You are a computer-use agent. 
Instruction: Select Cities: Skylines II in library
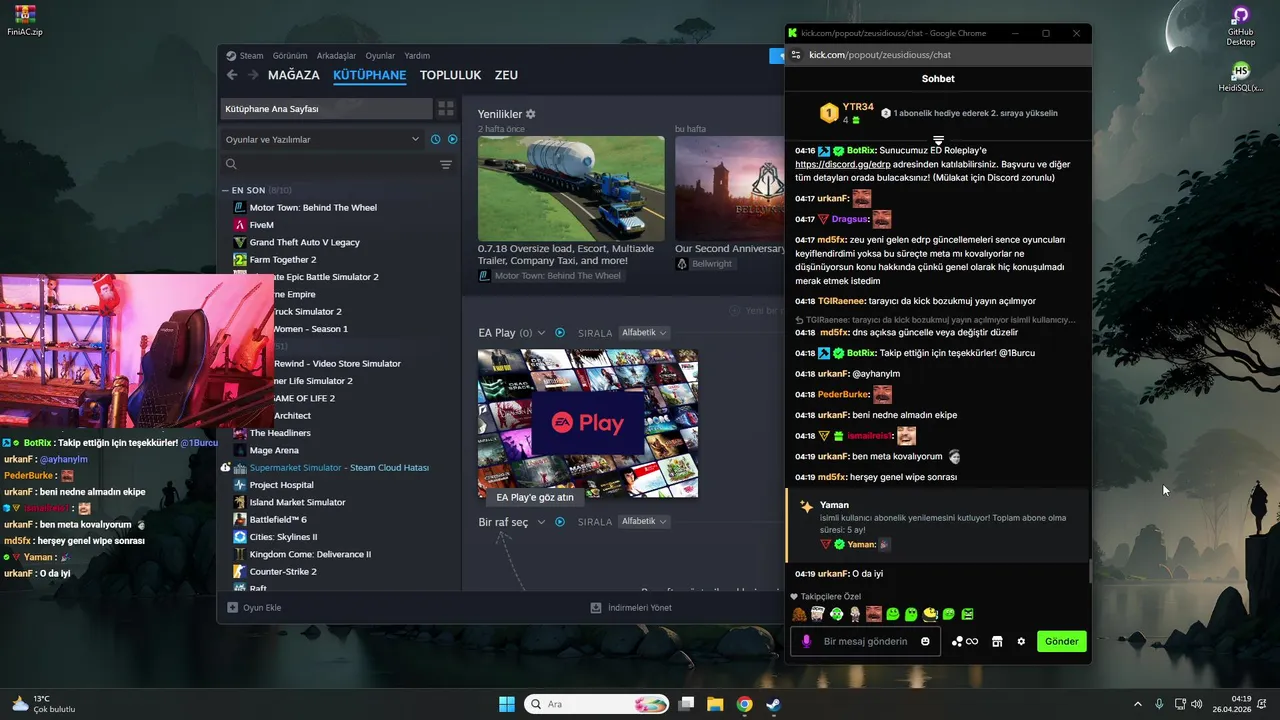click(283, 537)
